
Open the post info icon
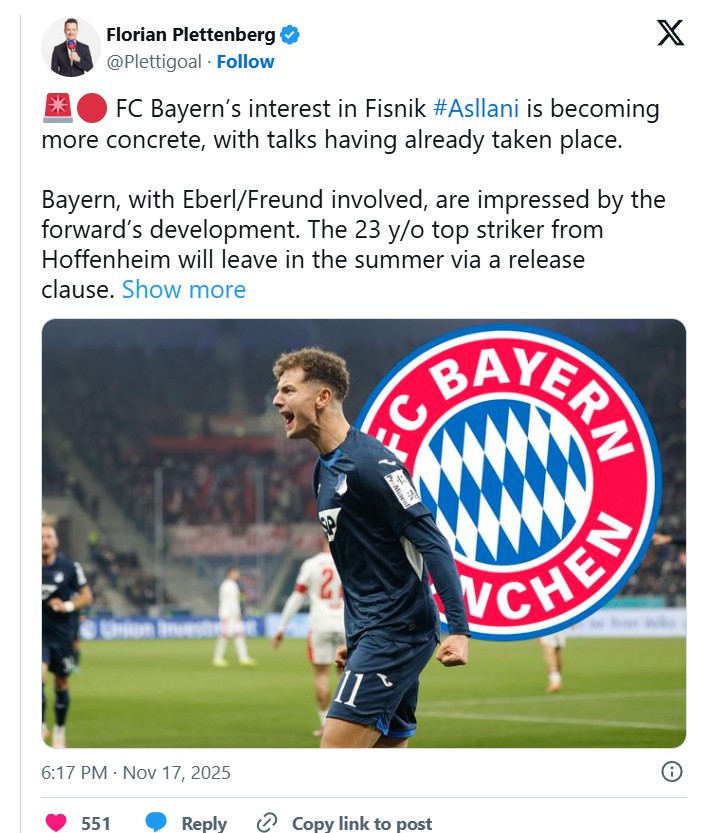click(x=673, y=772)
